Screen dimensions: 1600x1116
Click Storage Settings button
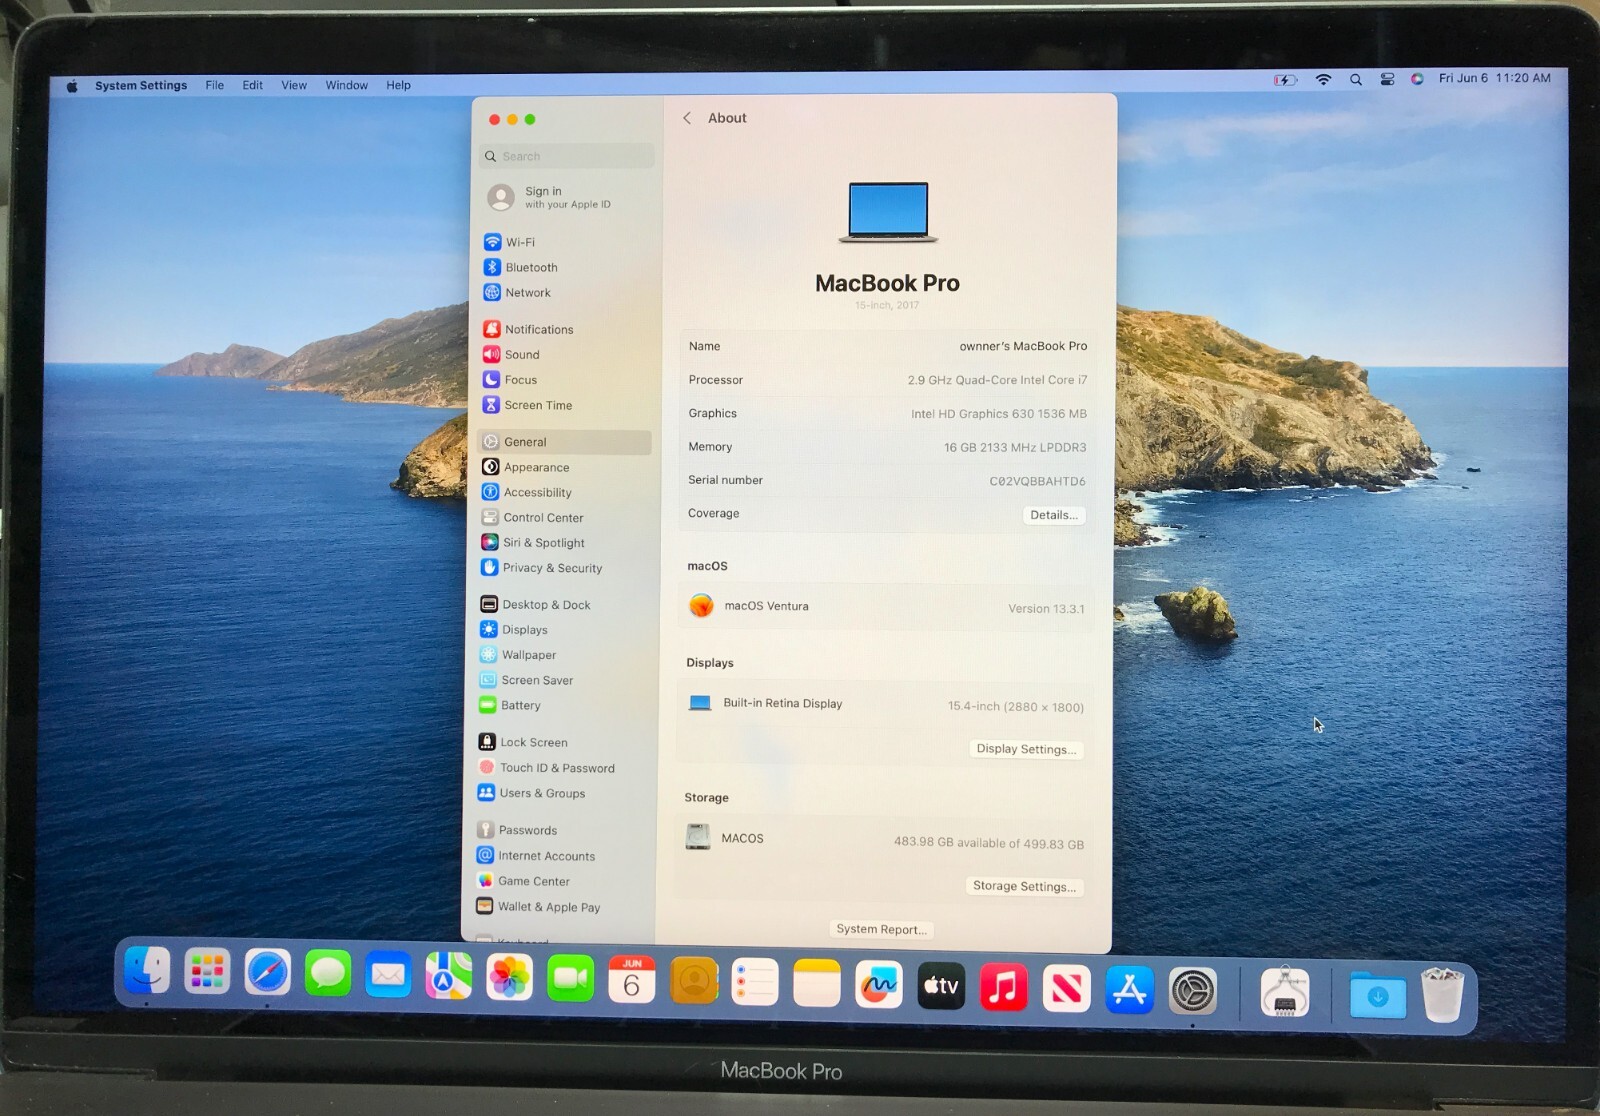coord(1024,886)
